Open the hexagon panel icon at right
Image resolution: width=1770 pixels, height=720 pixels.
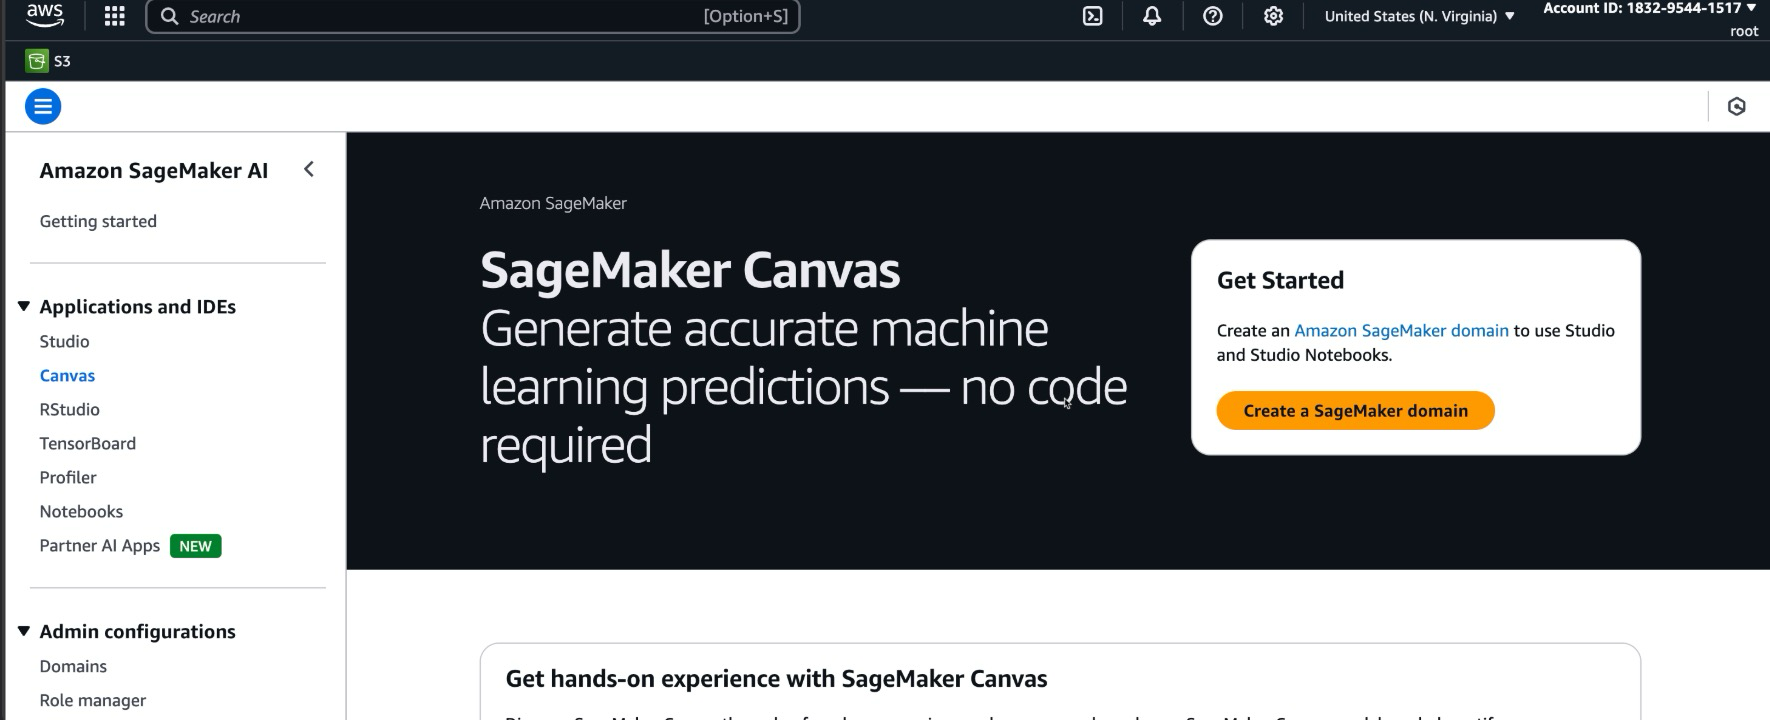[1737, 106]
